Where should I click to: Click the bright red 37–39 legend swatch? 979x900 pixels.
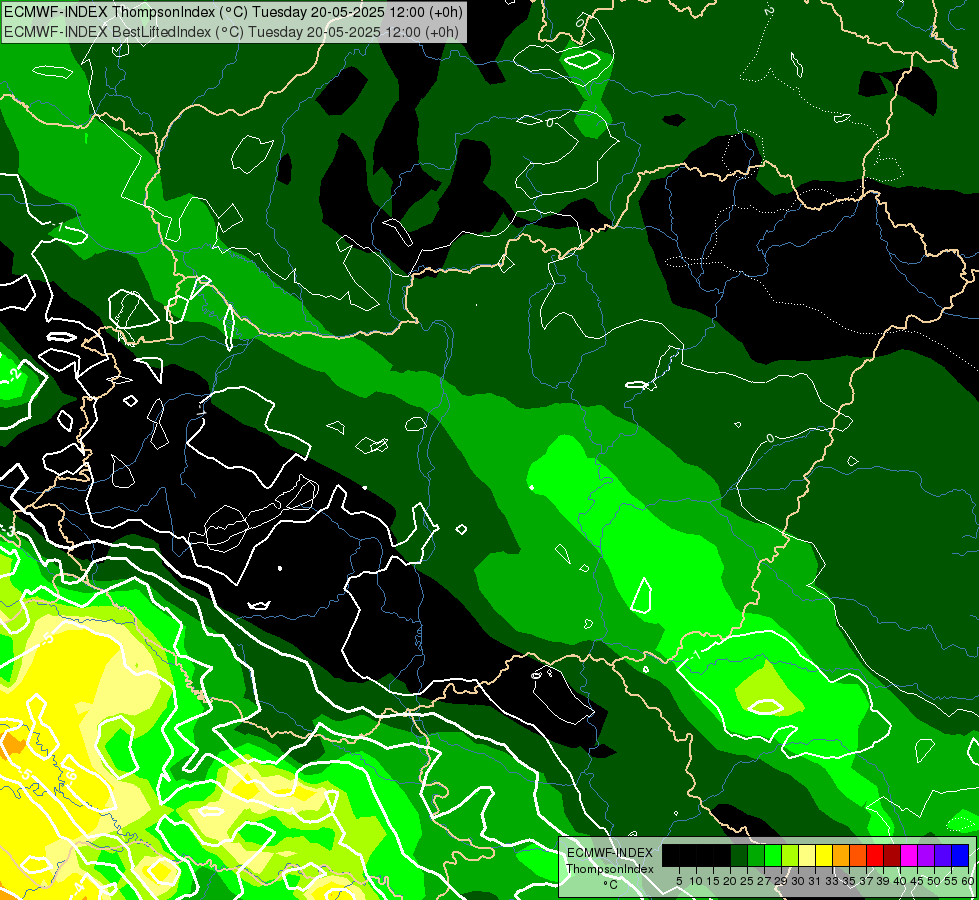[x=875, y=855]
